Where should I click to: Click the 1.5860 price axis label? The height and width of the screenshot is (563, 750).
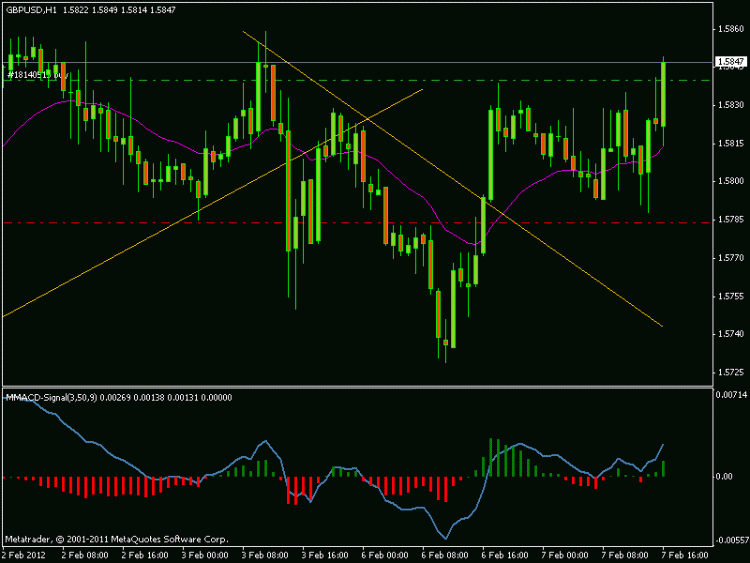[730, 29]
